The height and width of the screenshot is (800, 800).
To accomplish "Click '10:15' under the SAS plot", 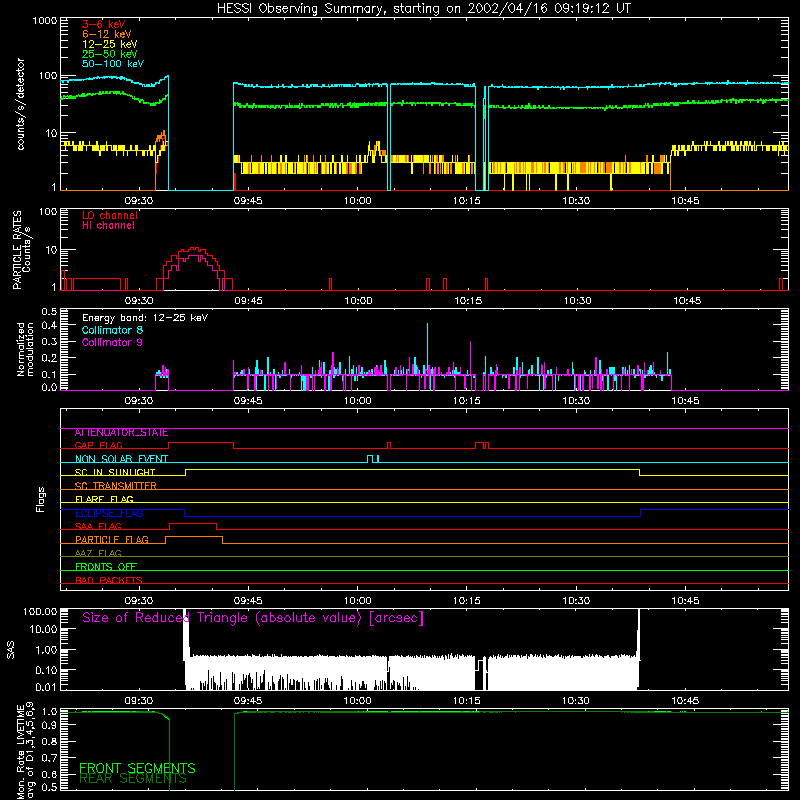I will [x=466, y=701].
